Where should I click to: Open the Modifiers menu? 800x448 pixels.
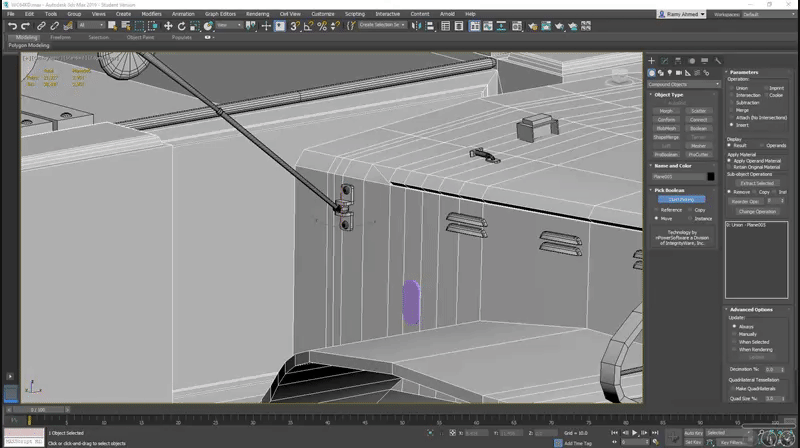tap(151, 14)
